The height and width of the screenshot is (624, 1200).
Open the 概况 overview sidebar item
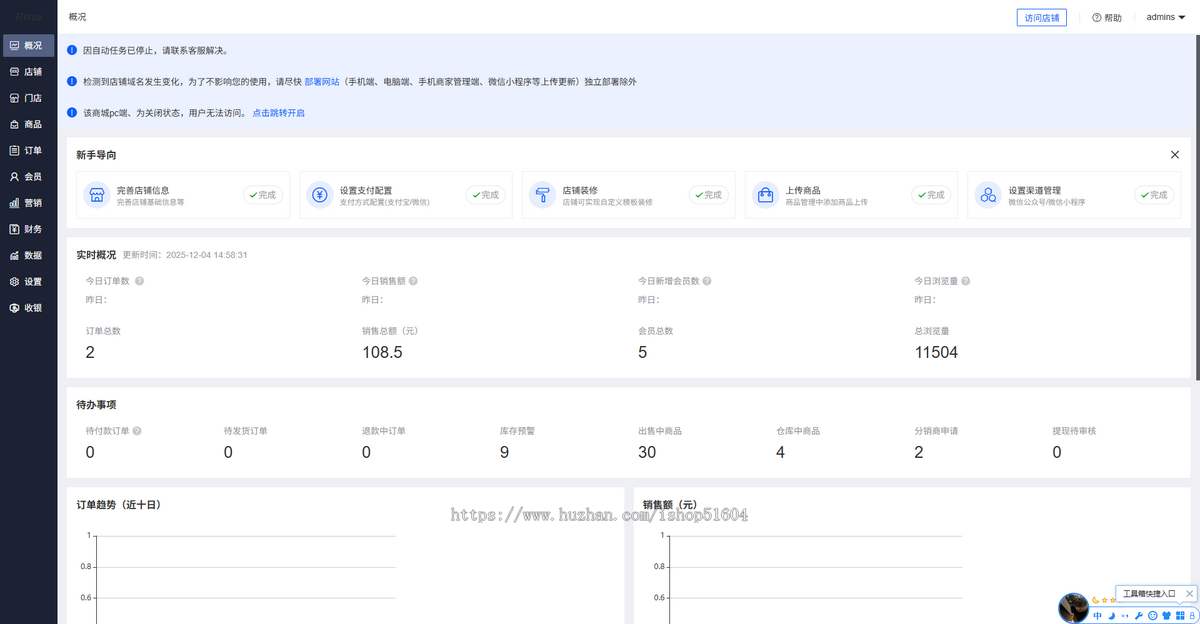[28, 46]
